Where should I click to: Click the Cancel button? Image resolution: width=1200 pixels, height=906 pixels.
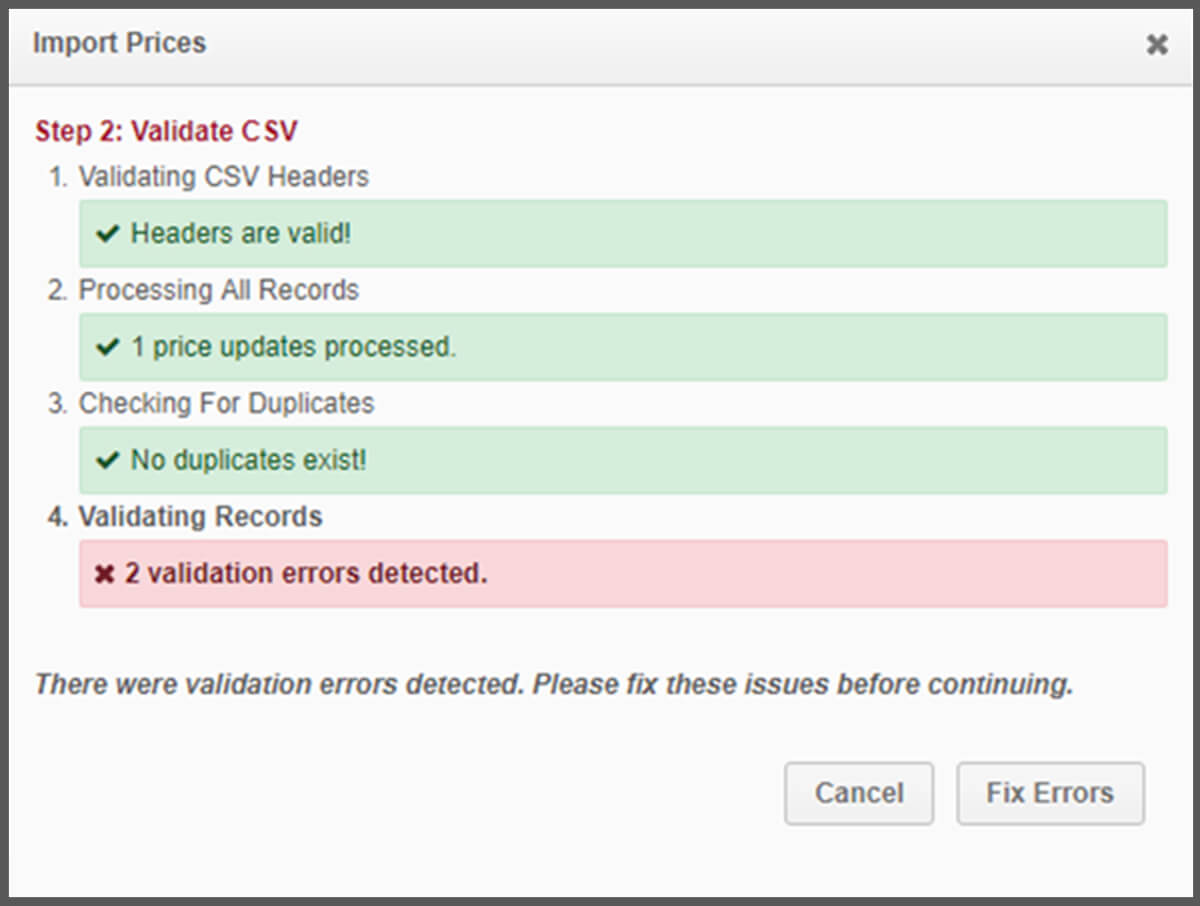click(x=858, y=793)
